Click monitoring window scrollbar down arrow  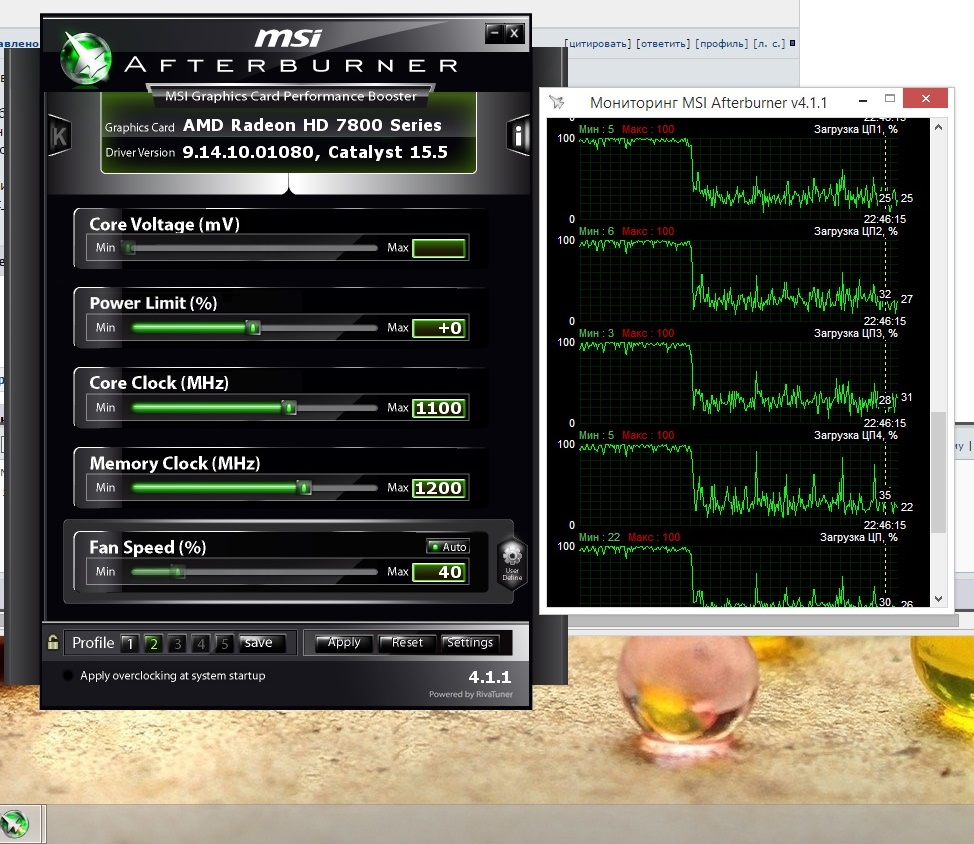coord(939,599)
